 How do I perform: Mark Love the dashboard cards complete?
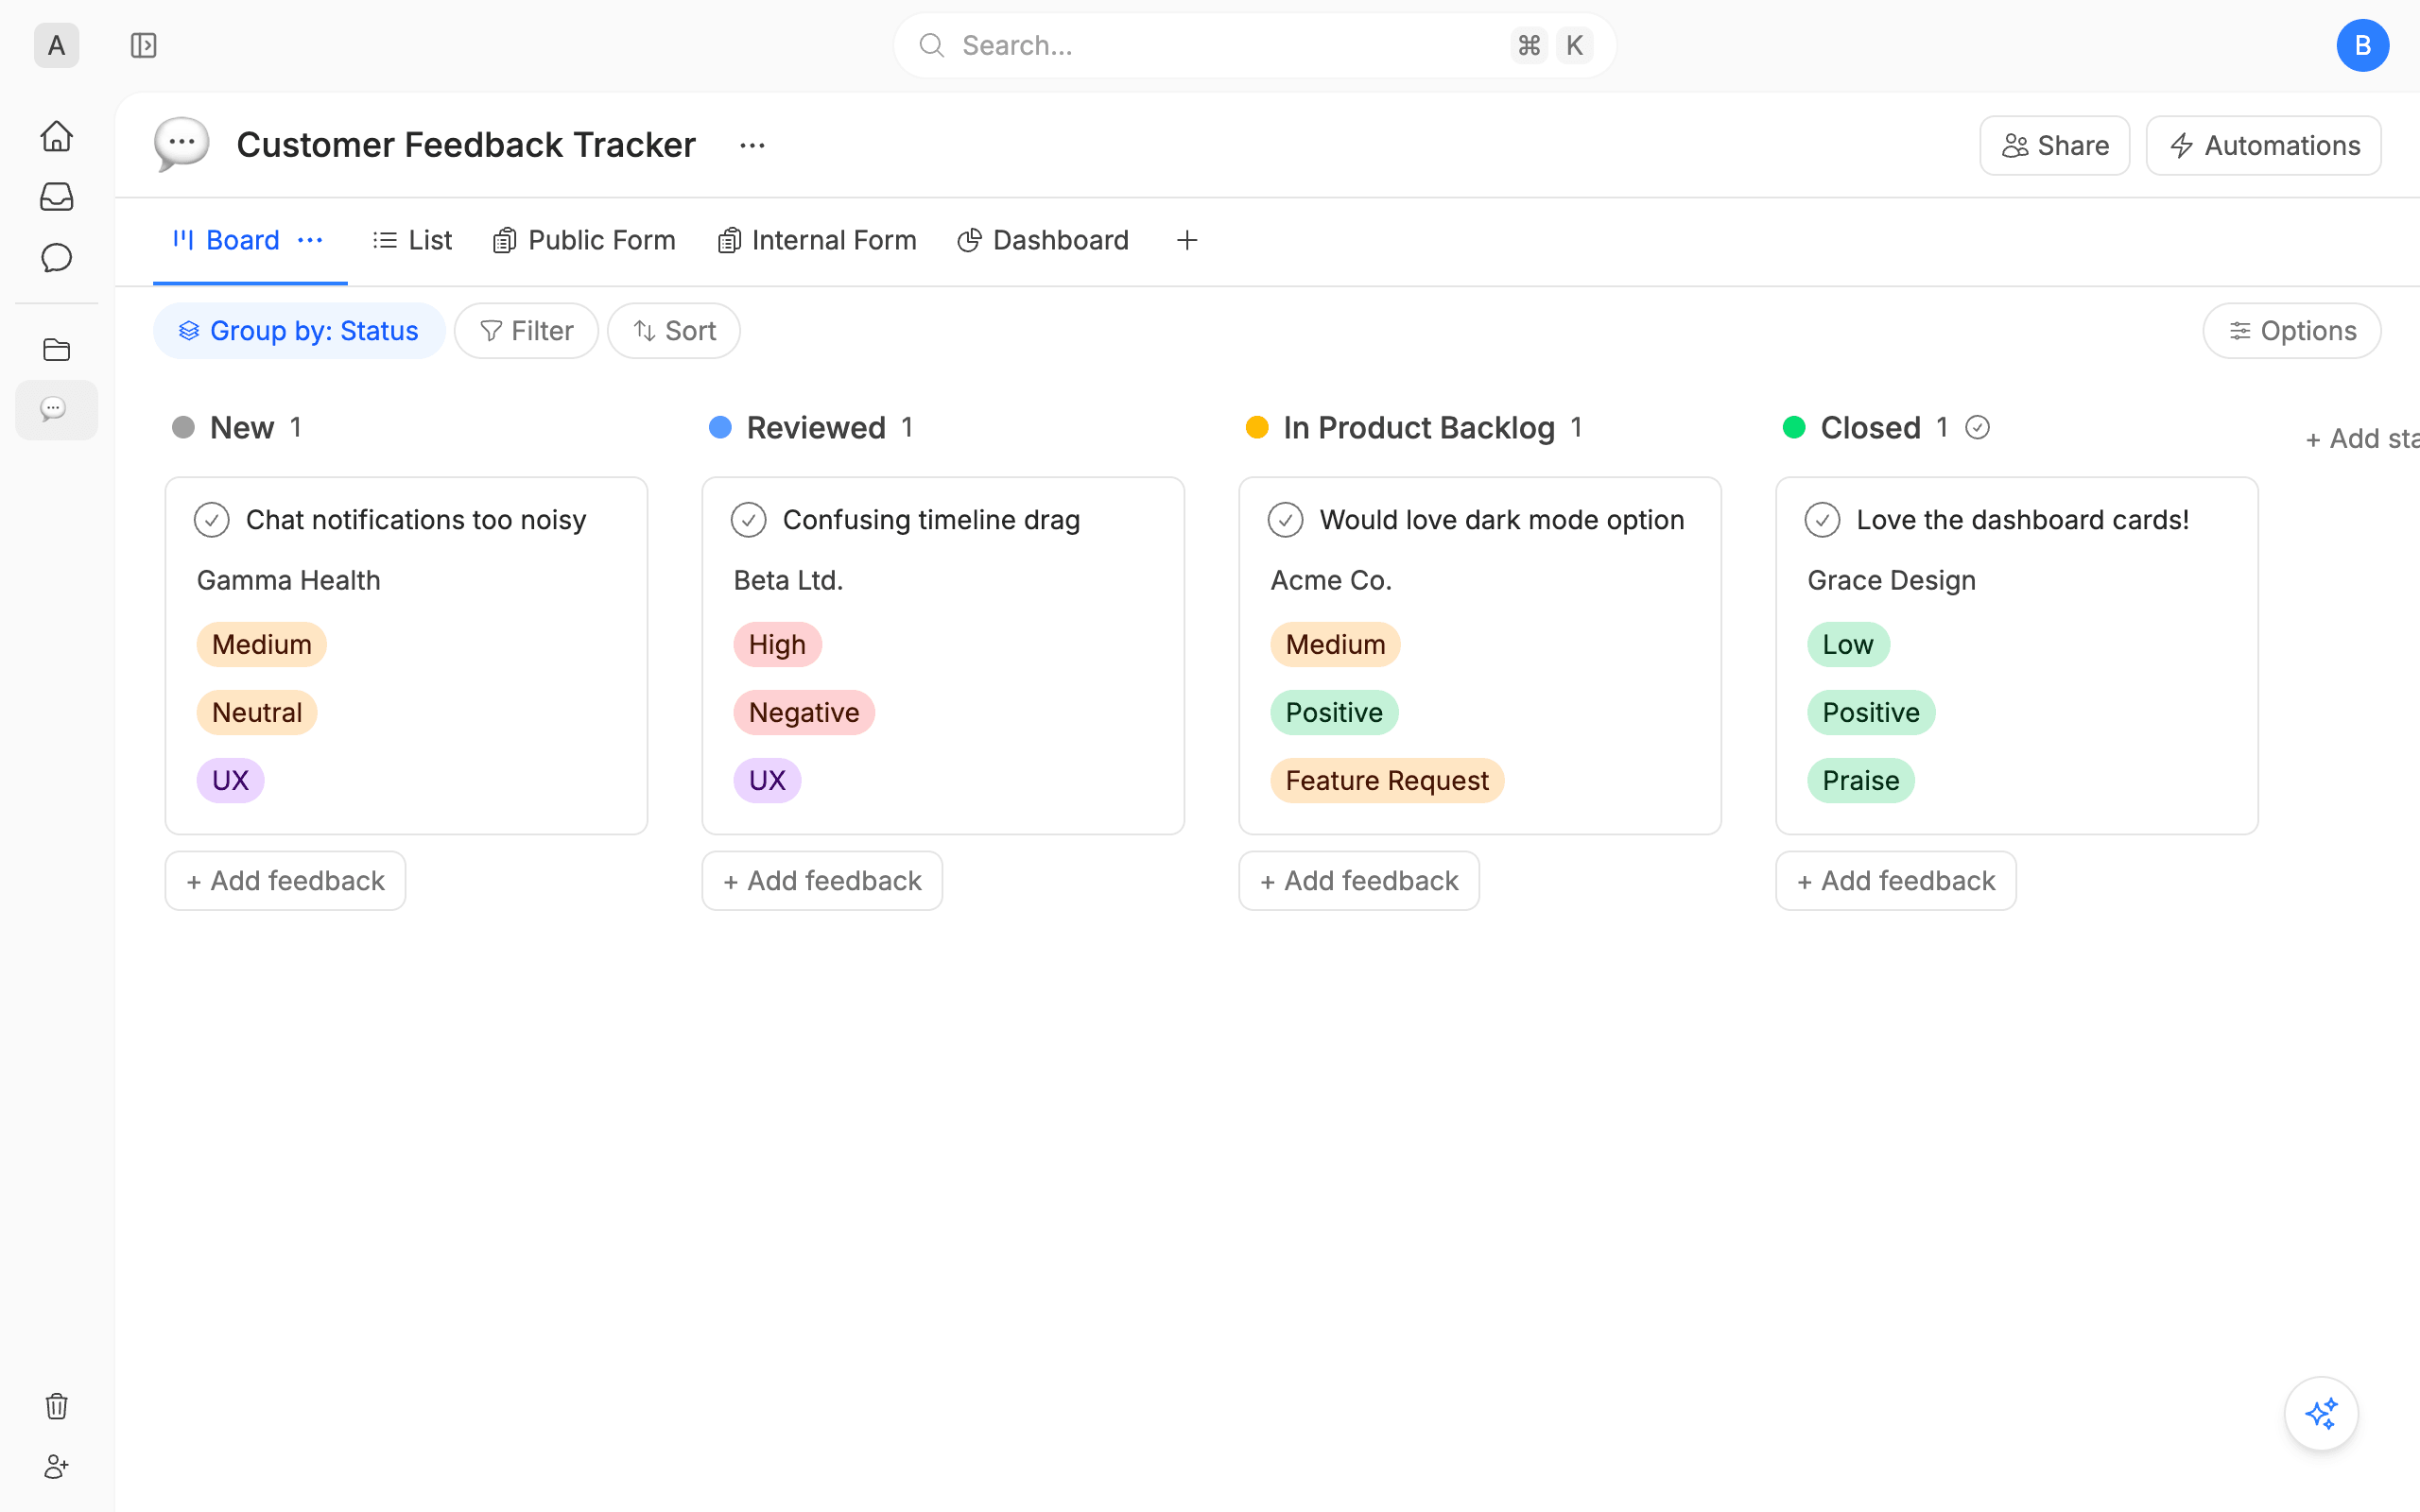[1823, 520]
